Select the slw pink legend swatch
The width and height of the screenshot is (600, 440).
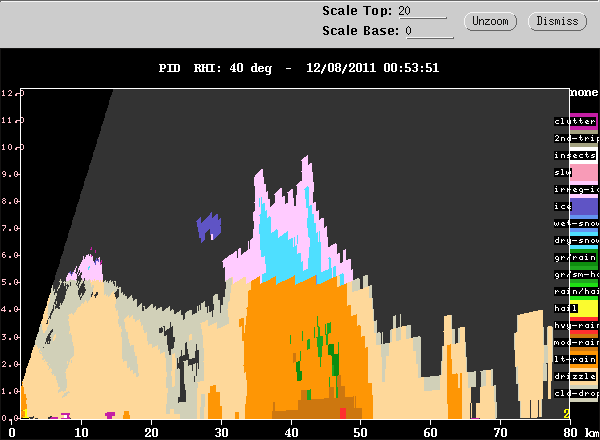[585, 173]
